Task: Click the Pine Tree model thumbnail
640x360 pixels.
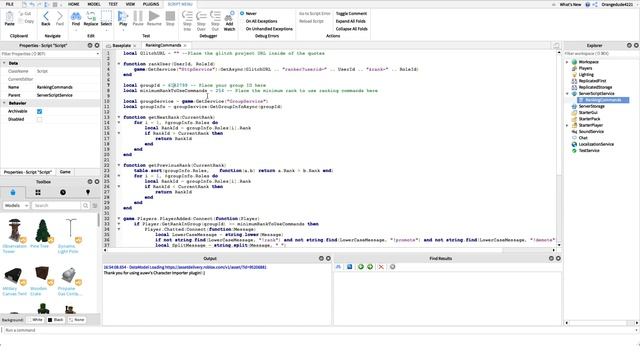Action: (x=42, y=231)
